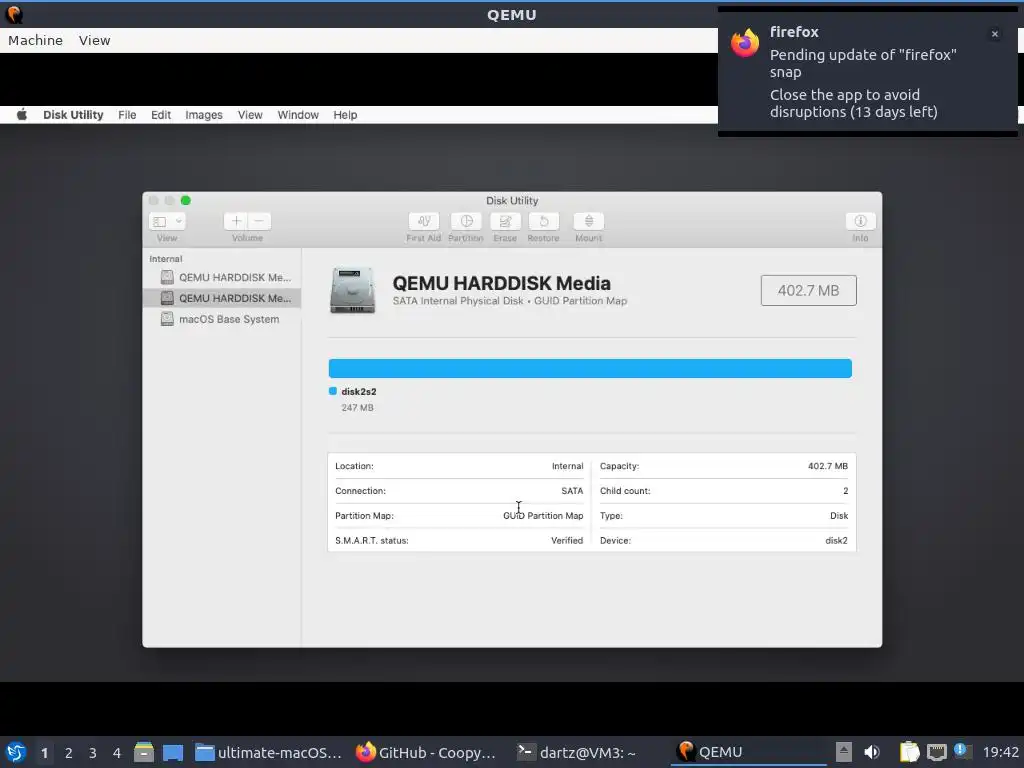Open the file manager launcher in taskbar

tap(144, 752)
